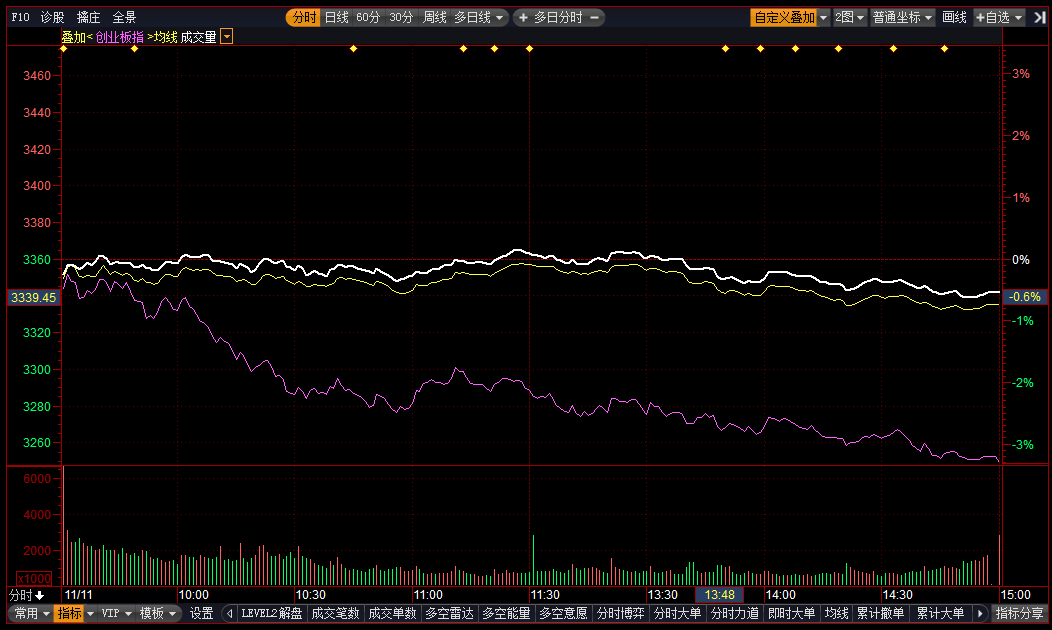Open the 2图 chart count dropdown

click(x=849, y=17)
